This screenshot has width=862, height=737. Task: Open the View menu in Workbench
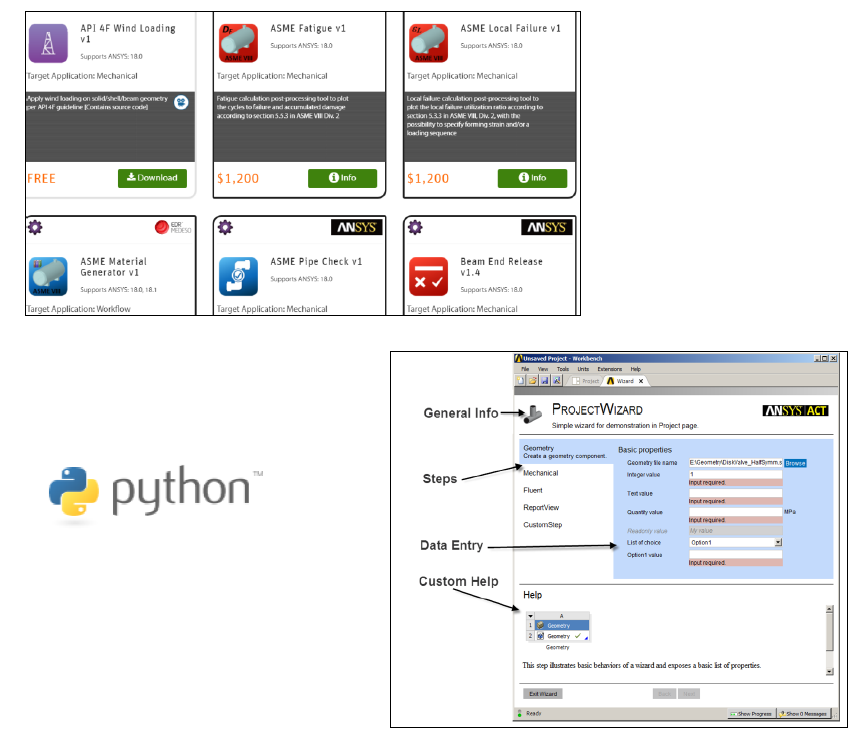pos(543,369)
